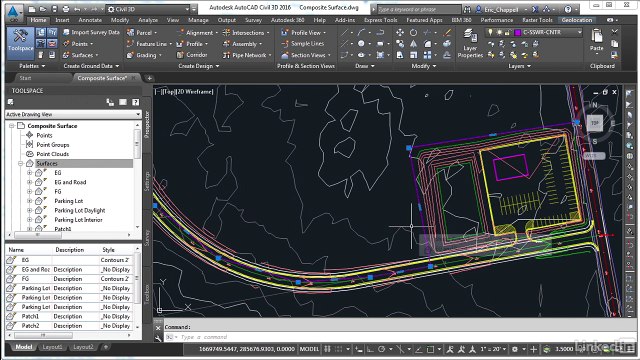Toggle ortho mode in status bar
Screen dimensions: 640x360
click(x=370, y=349)
